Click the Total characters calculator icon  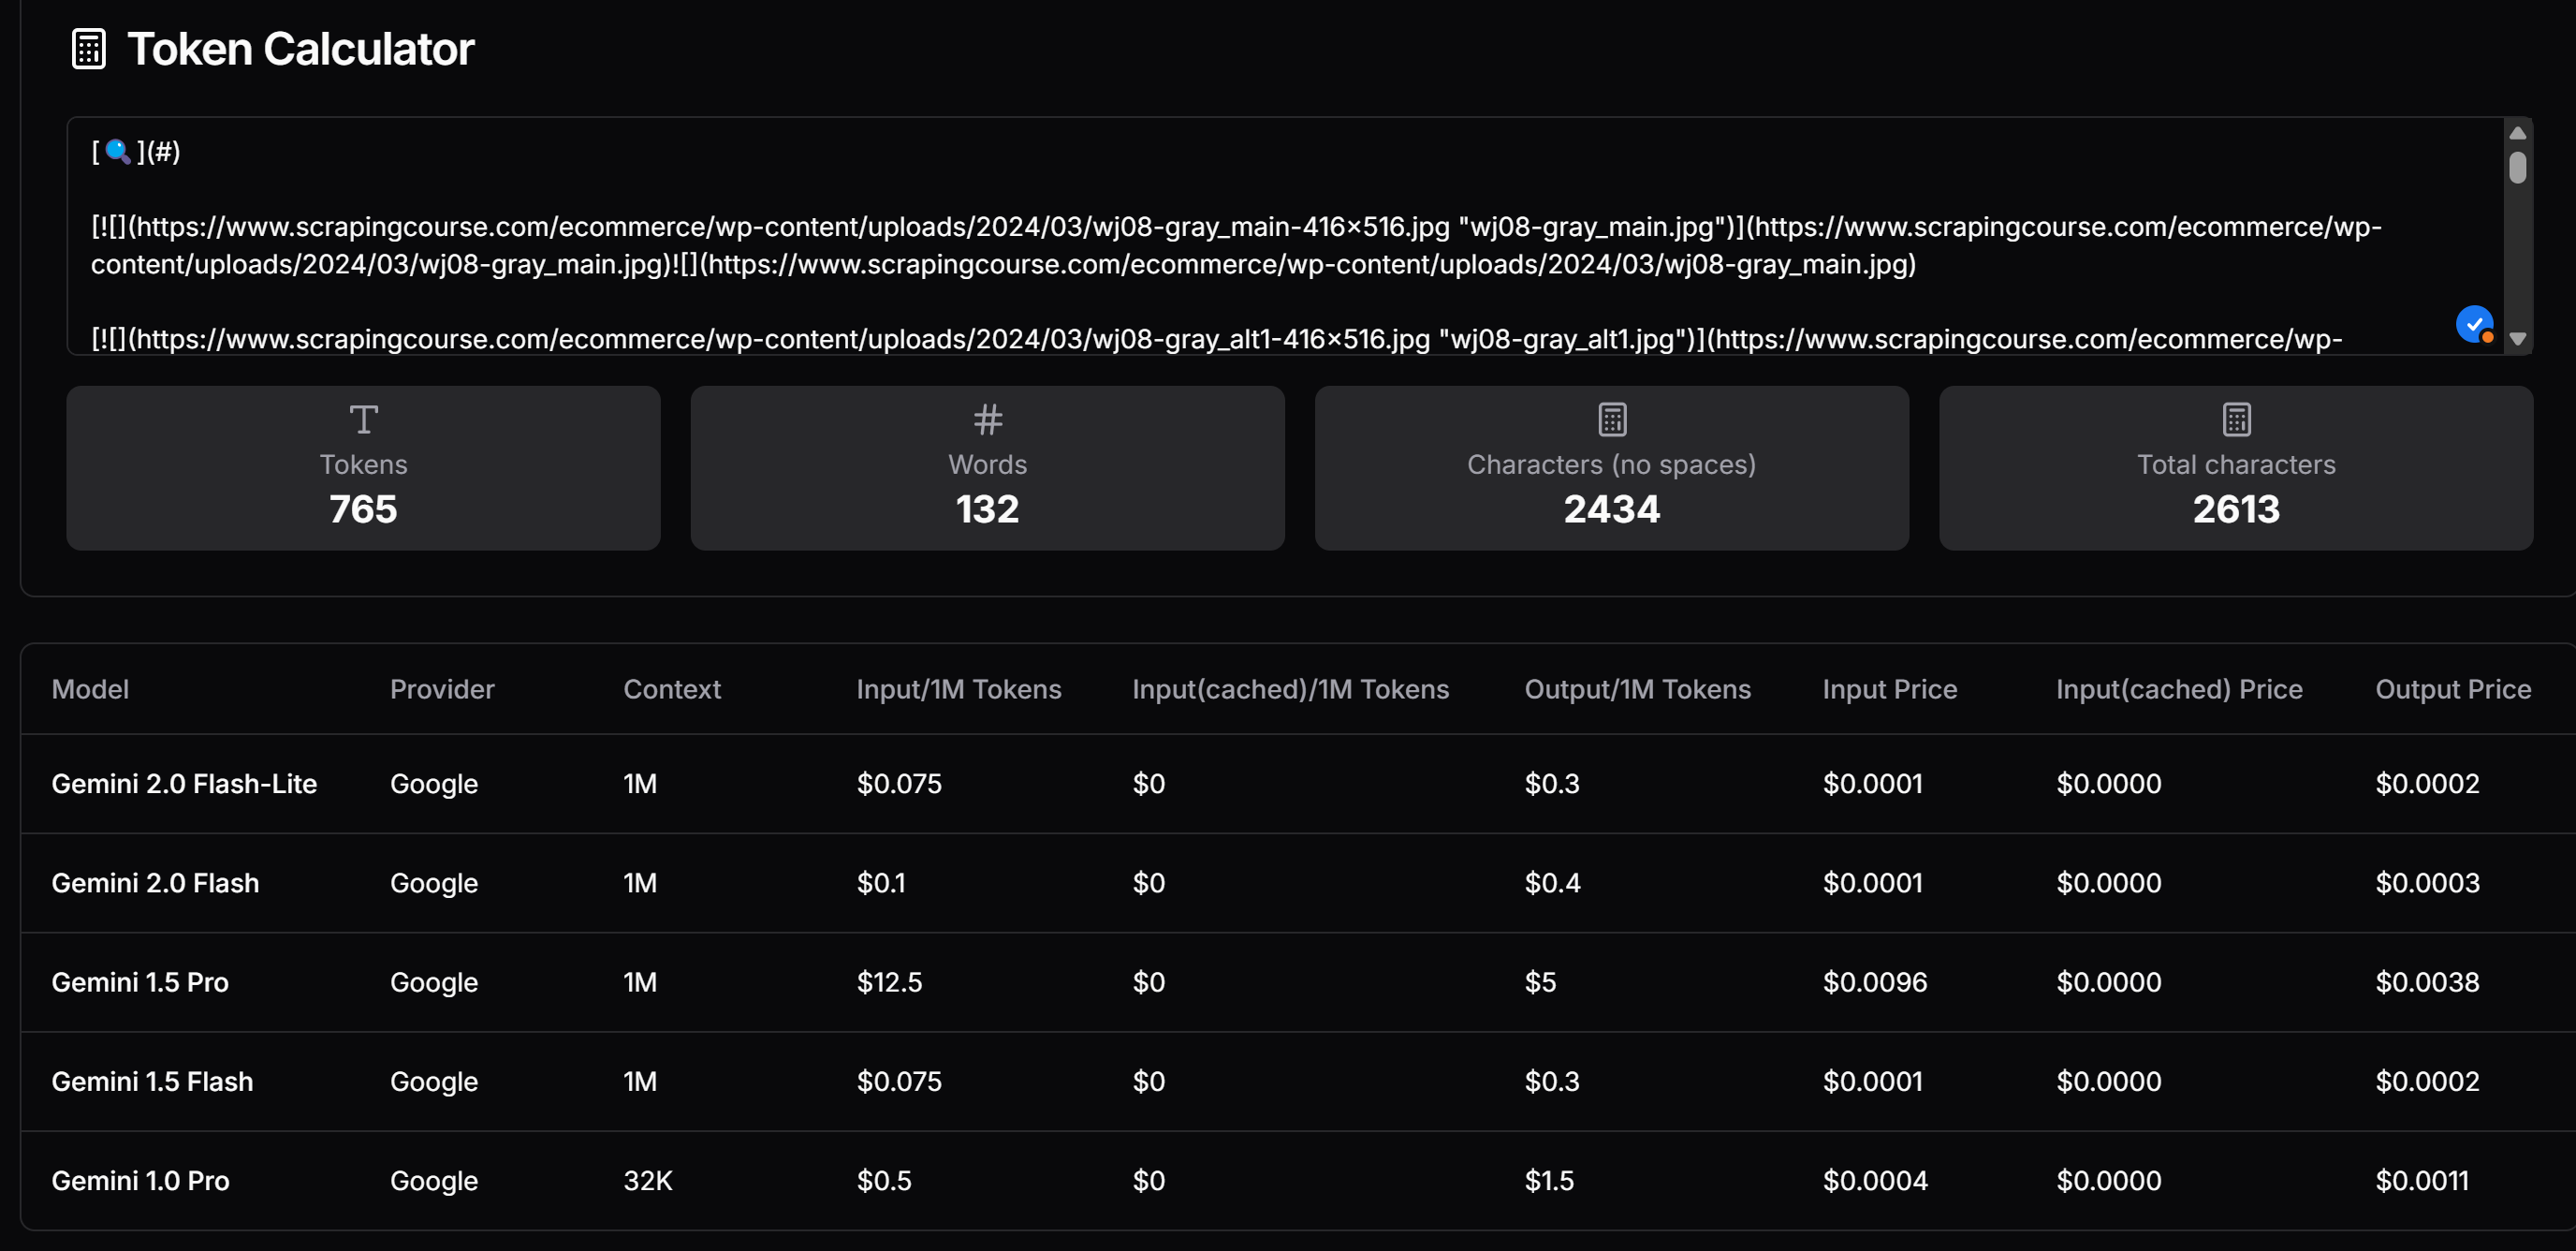(x=2236, y=419)
